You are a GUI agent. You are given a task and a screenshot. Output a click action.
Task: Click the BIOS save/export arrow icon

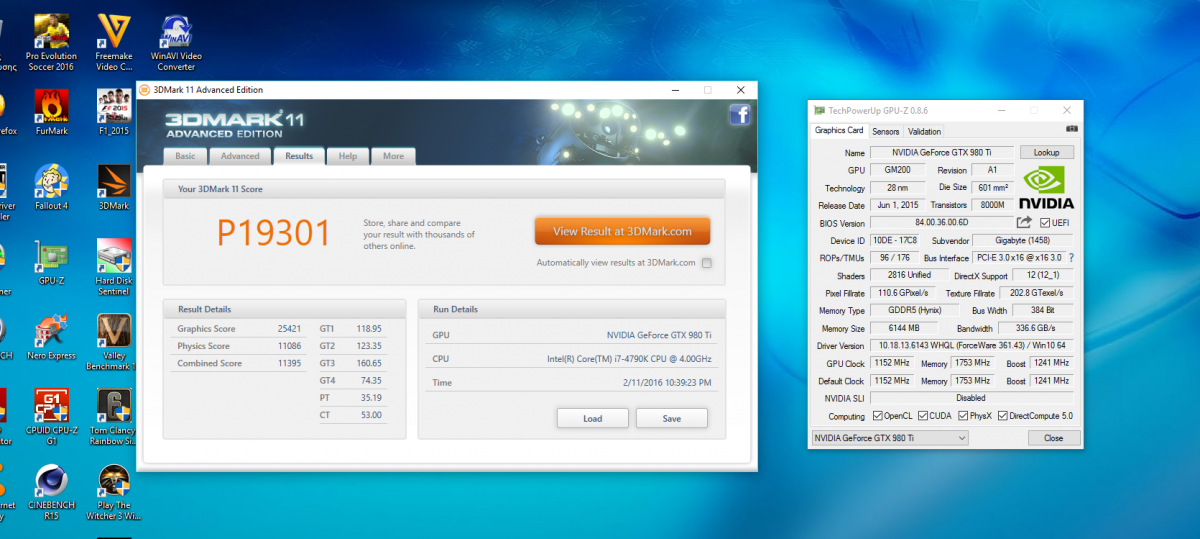pos(1024,222)
